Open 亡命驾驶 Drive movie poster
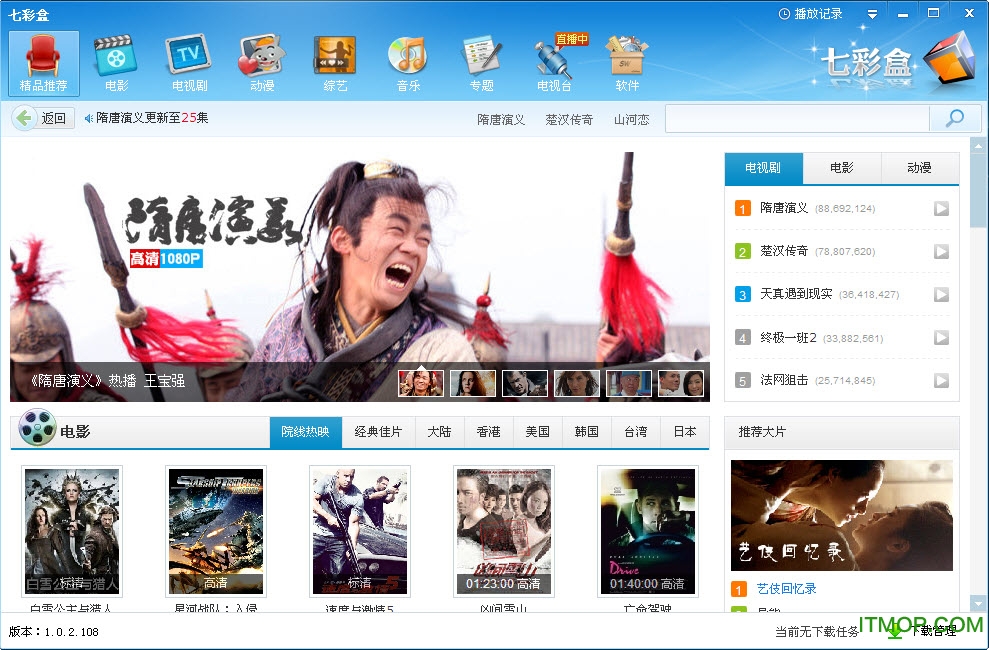Viewport: 989px width, 650px height. pyautogui.click(x=648, y=531)
